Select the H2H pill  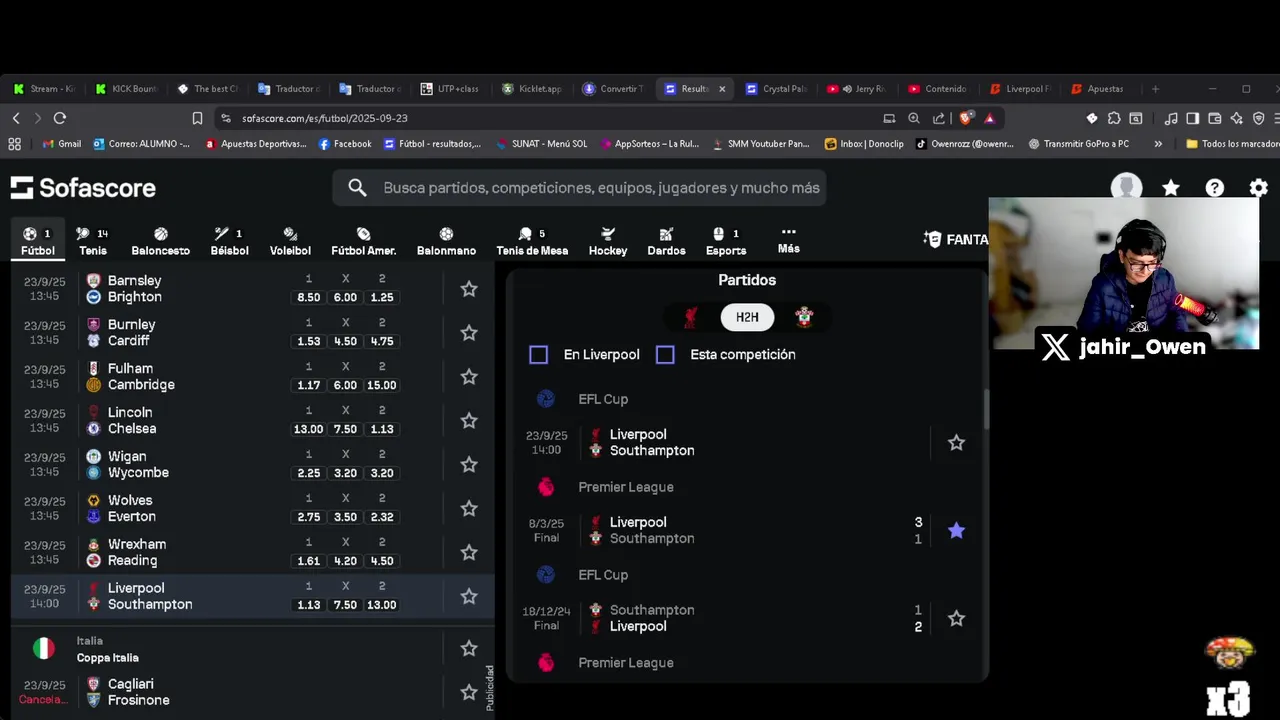click(747, 318)
